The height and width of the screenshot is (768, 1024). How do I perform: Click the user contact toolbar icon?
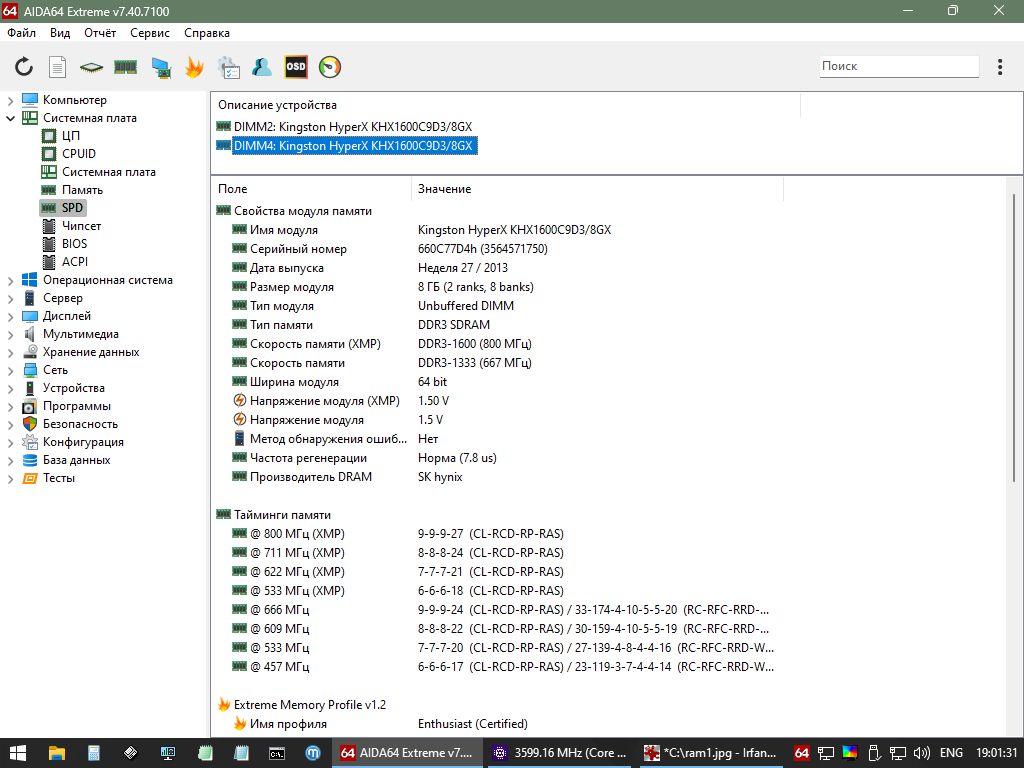[262, 67]
